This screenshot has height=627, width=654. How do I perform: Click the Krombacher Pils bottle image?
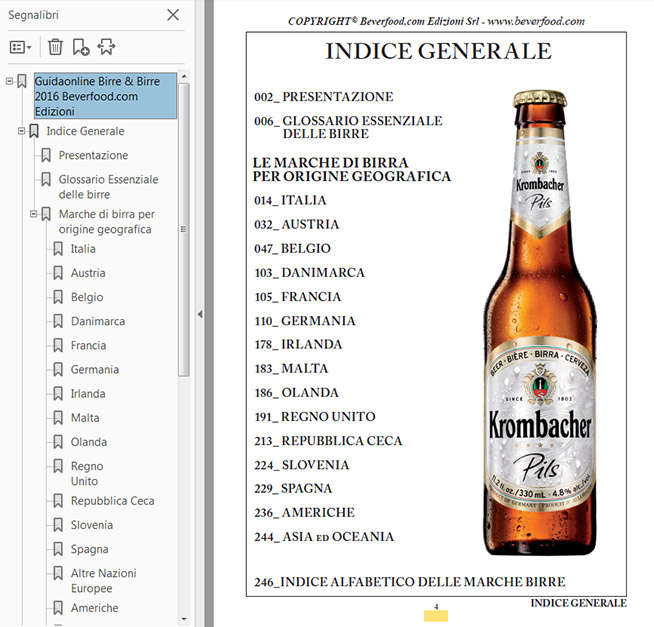[540, 322]
